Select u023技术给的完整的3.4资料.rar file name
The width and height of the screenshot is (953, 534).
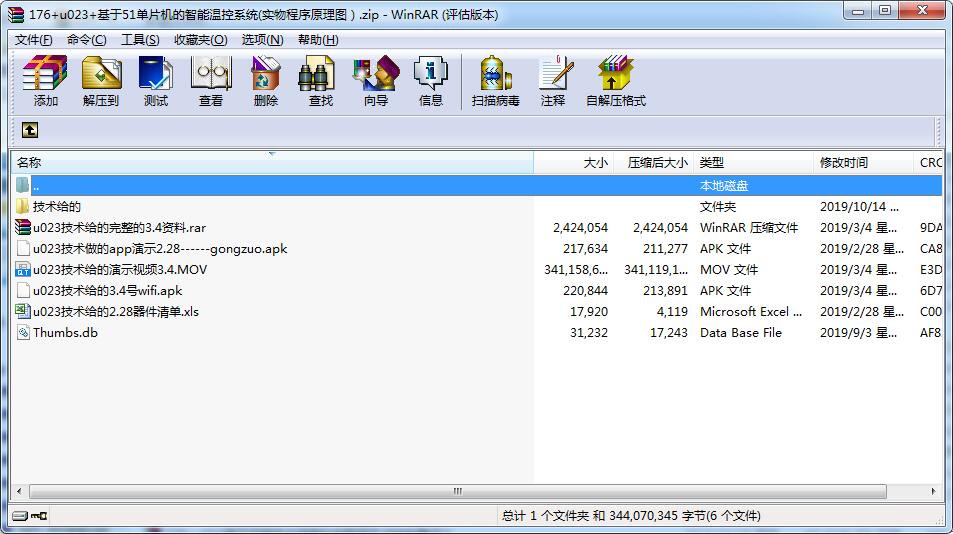coord(119,227)
